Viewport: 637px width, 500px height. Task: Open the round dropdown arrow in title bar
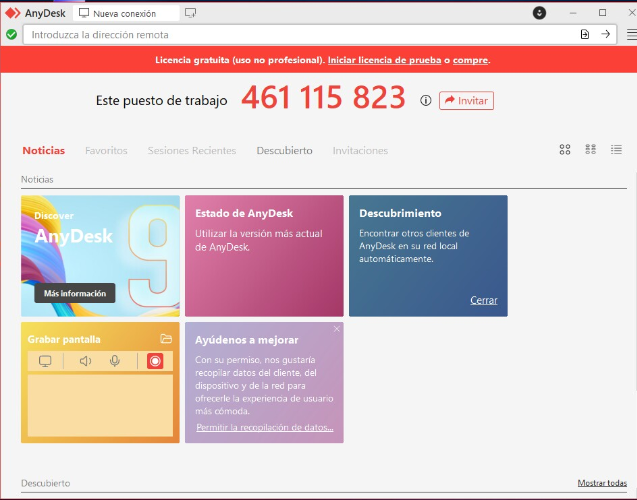click(540, 13)
